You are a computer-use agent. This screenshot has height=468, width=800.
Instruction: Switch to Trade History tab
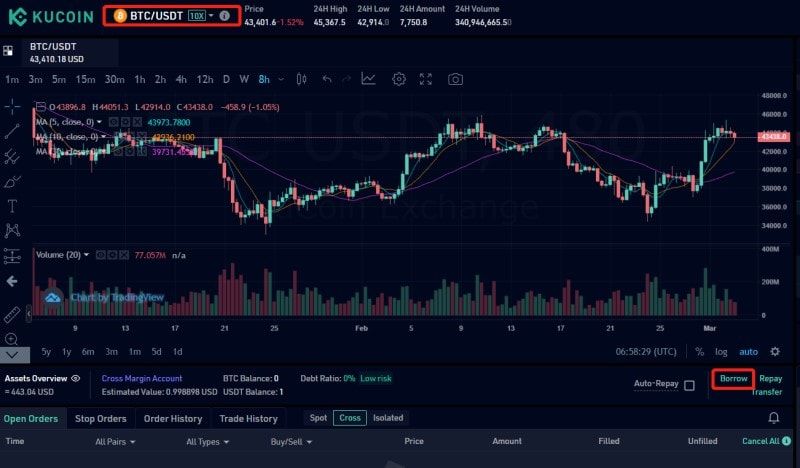click(248, 418)
